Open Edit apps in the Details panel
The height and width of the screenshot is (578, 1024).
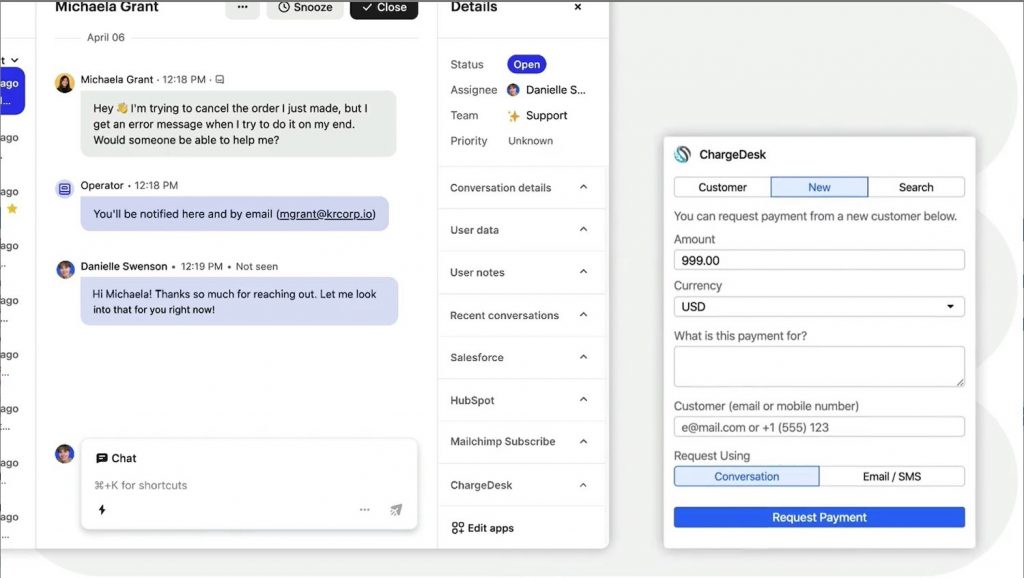point(489,528)
